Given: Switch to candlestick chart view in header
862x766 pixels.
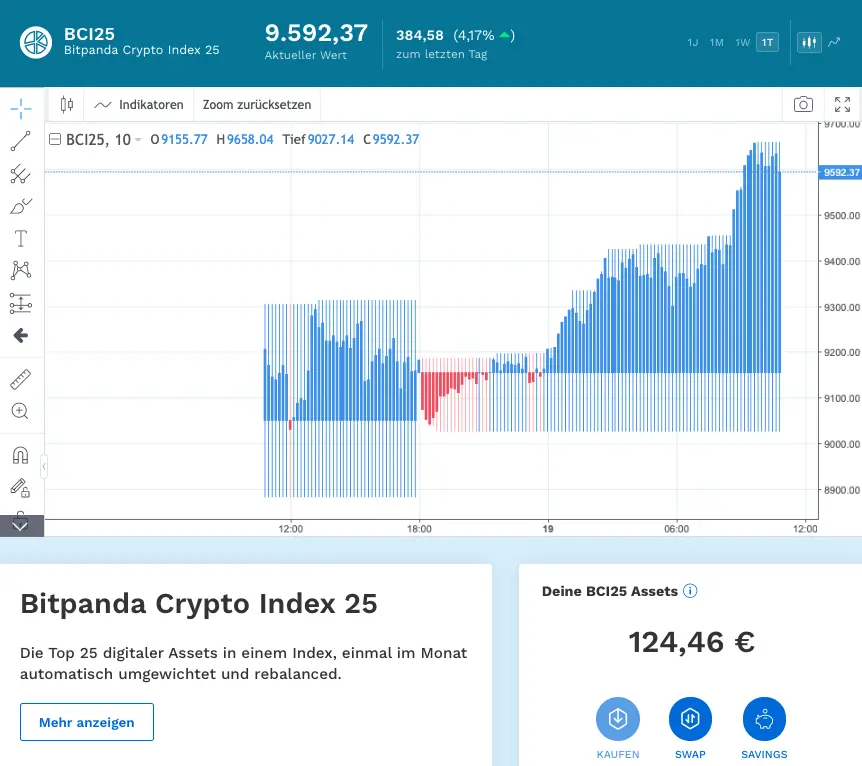Looking at the screenshot, I should tap(809, 42).
